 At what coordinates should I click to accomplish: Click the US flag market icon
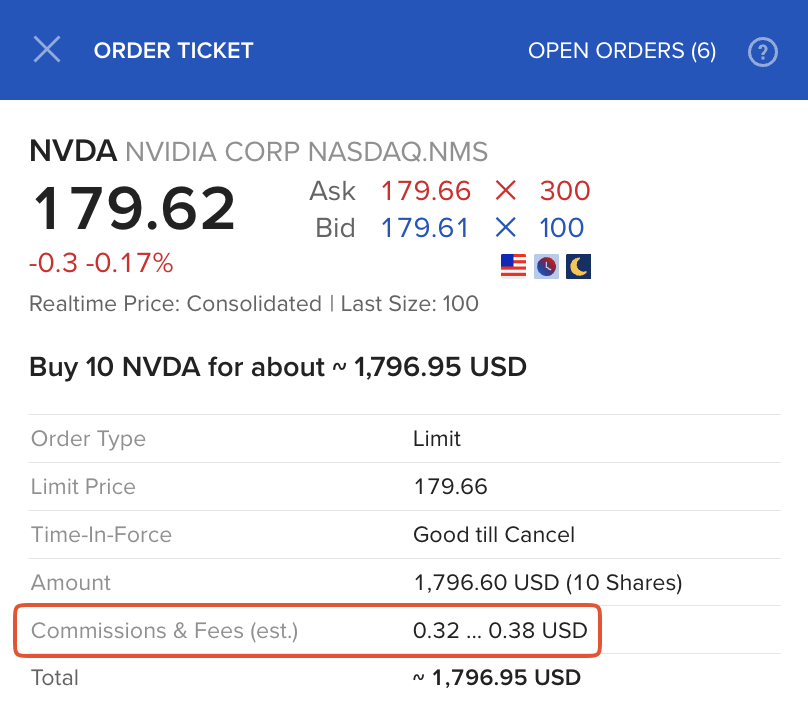tap(513, 266)
